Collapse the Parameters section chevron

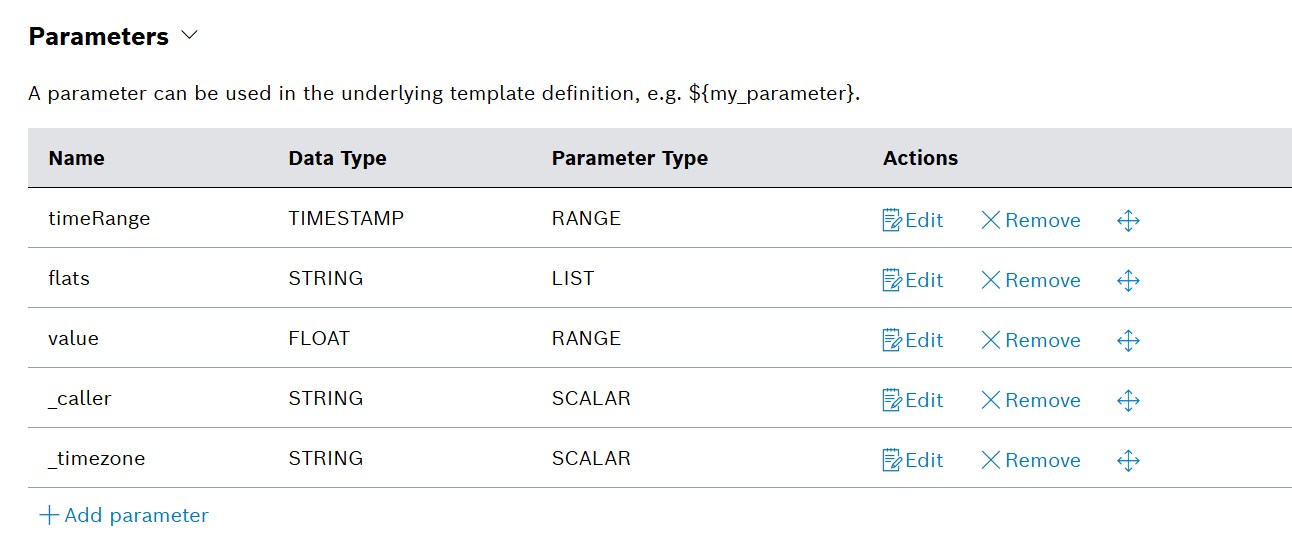(190, 36)
